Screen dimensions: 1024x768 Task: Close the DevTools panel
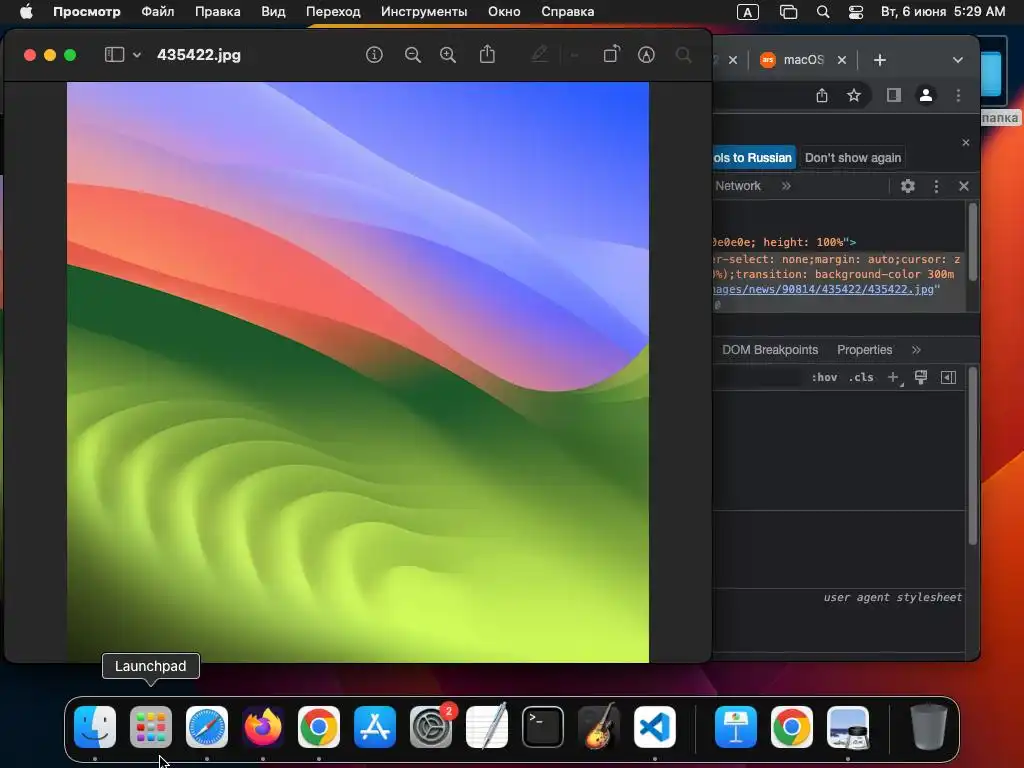(x=963, y=186)
